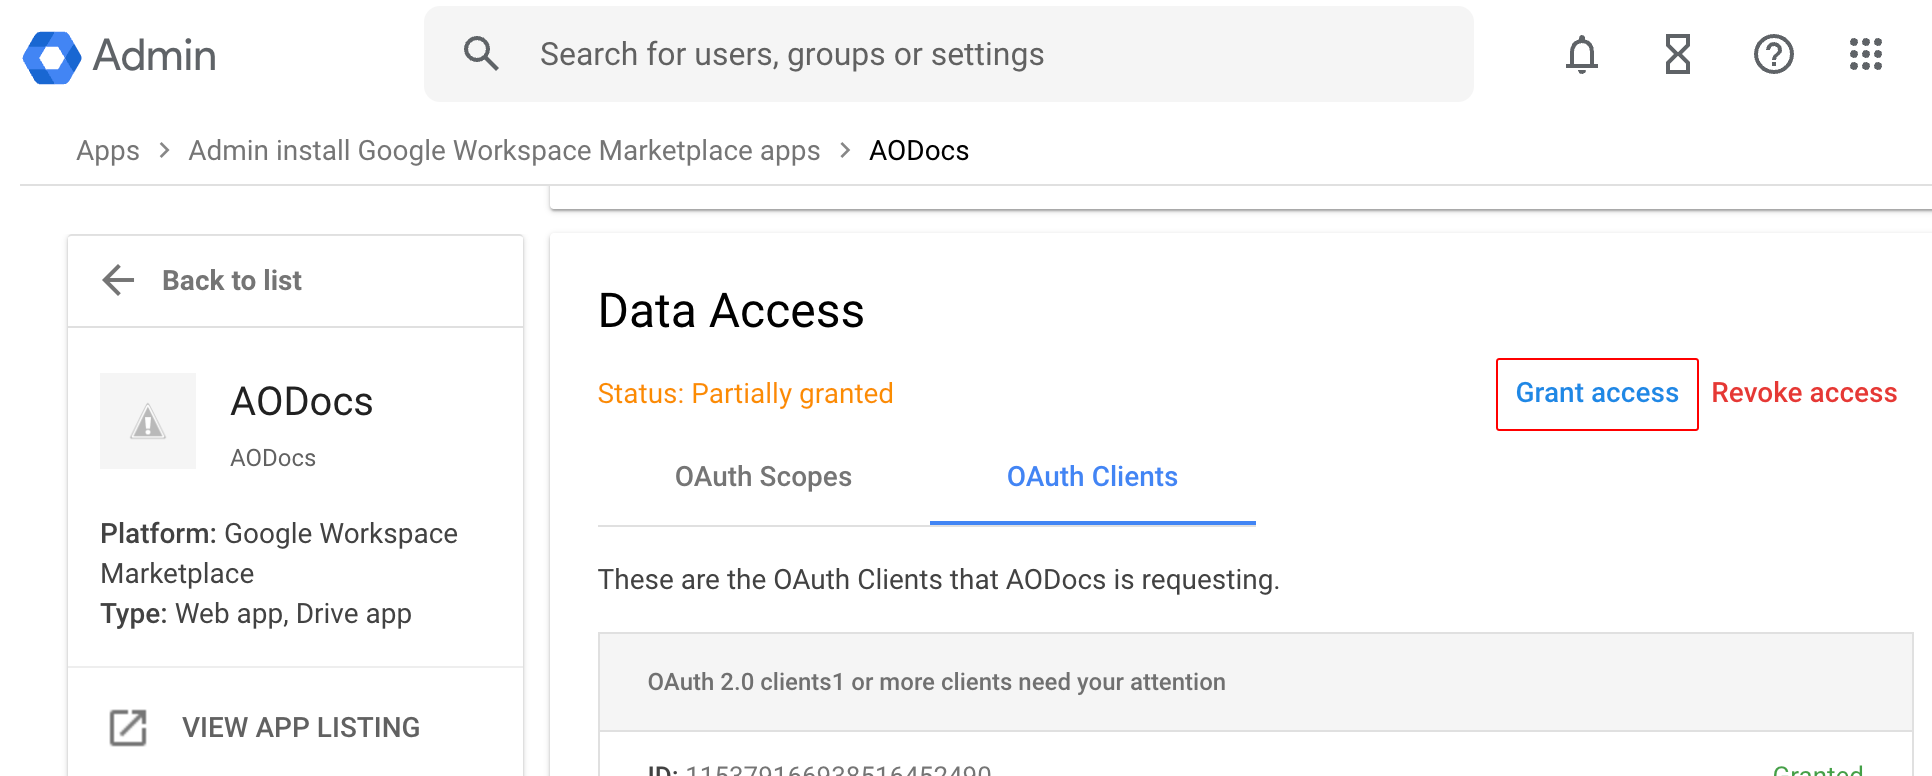This screenshot has width=1932, height=776.
Task: Click the back arrow beside Back to list
Action: pos(118,280)
